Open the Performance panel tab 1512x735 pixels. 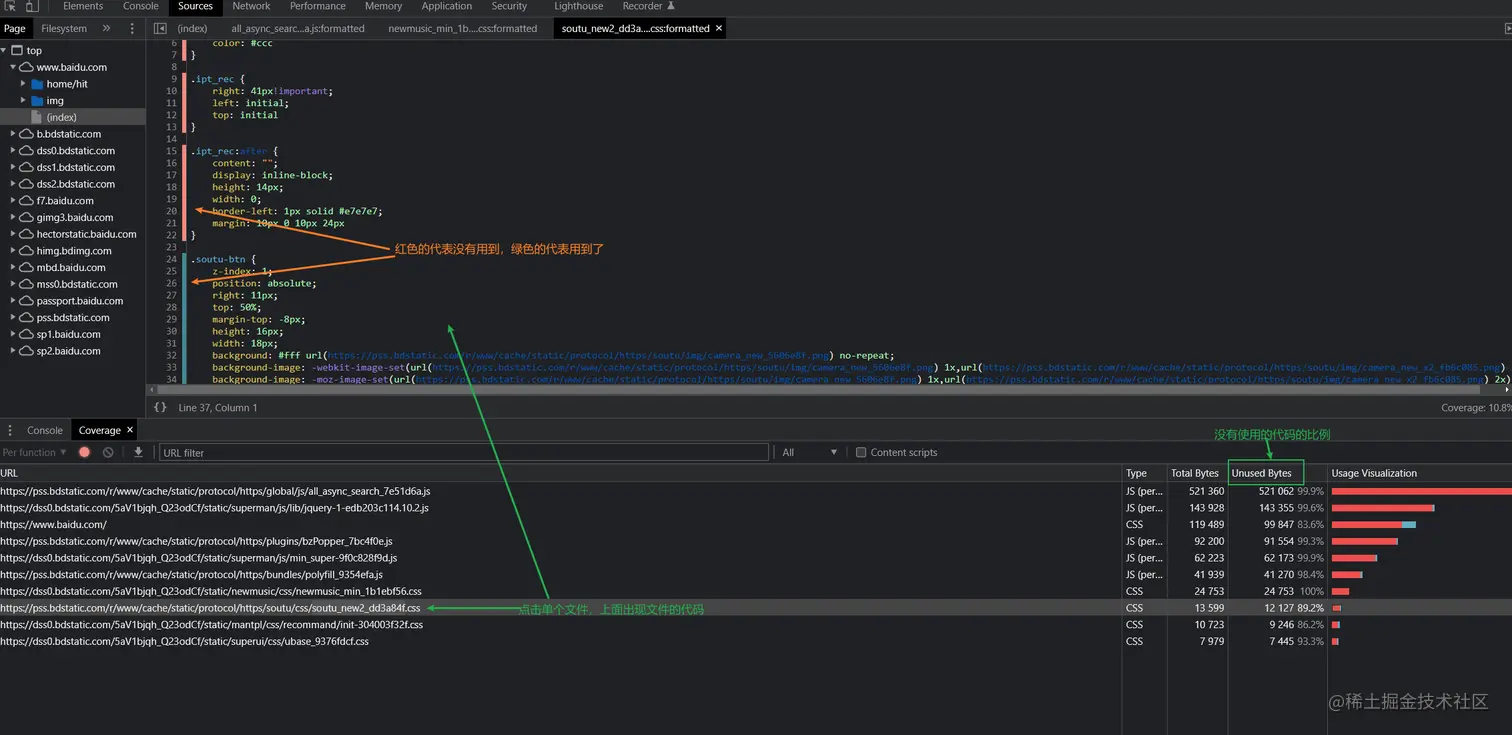pyautogui.click(x=318, y=6)
